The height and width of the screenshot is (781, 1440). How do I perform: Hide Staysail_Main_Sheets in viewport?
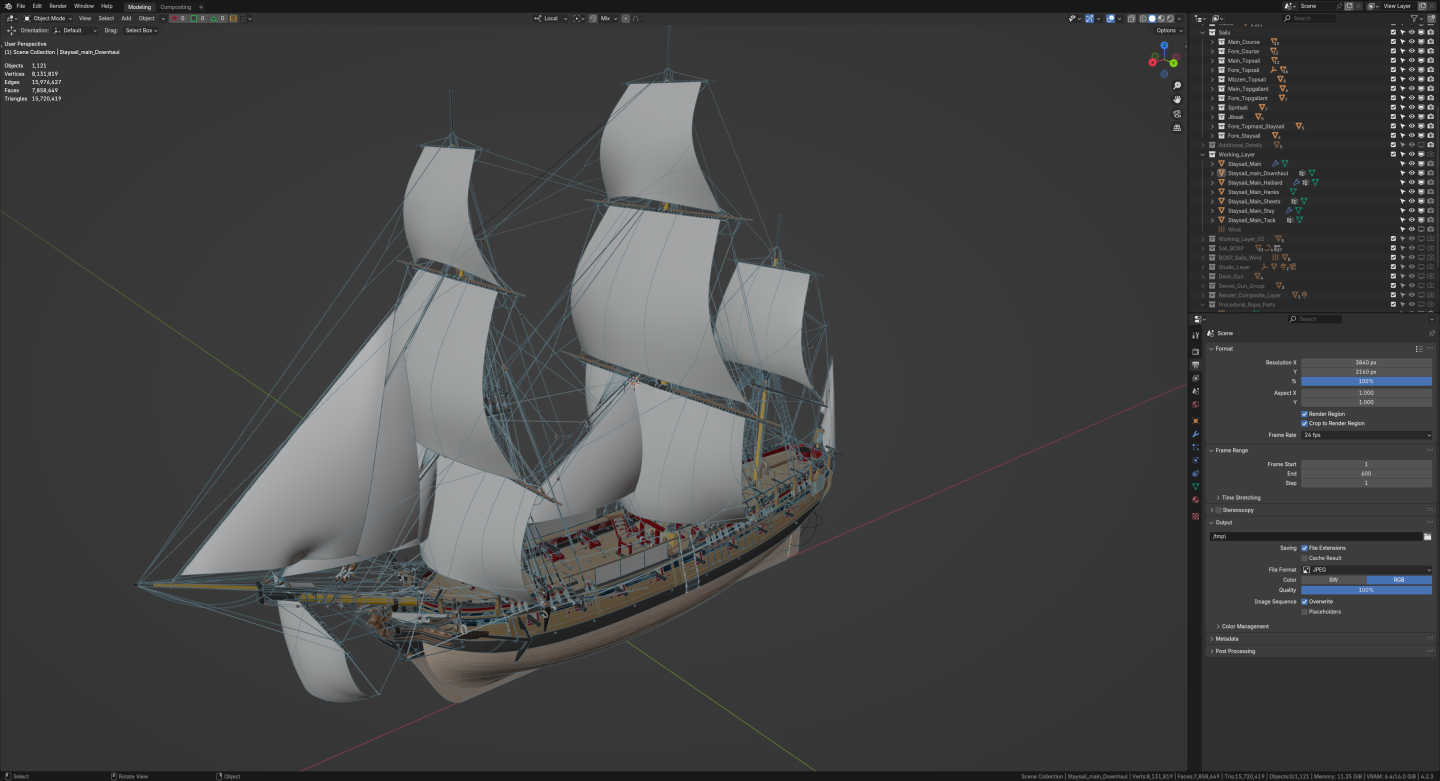coord(1412,201)
